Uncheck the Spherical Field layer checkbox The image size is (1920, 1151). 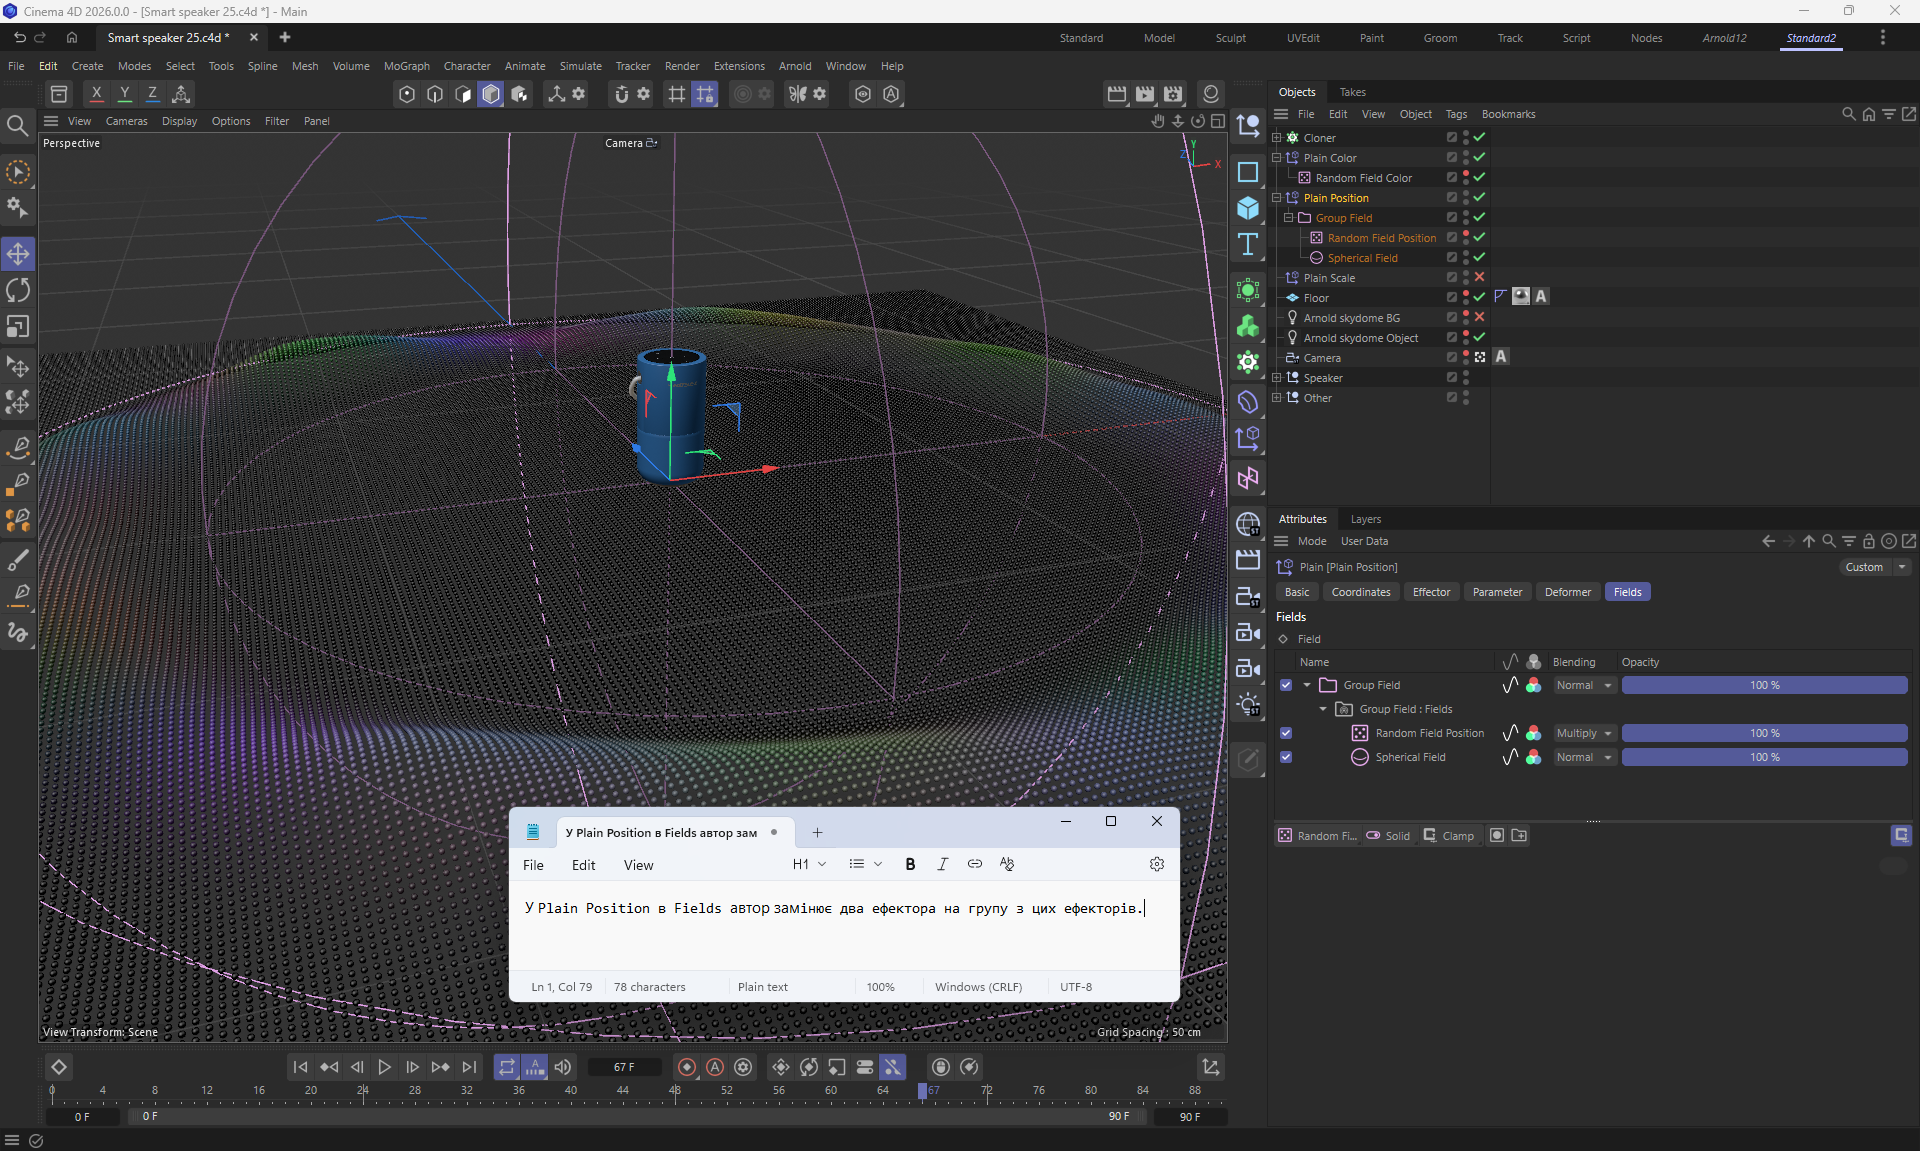(x=1286, y=757)
